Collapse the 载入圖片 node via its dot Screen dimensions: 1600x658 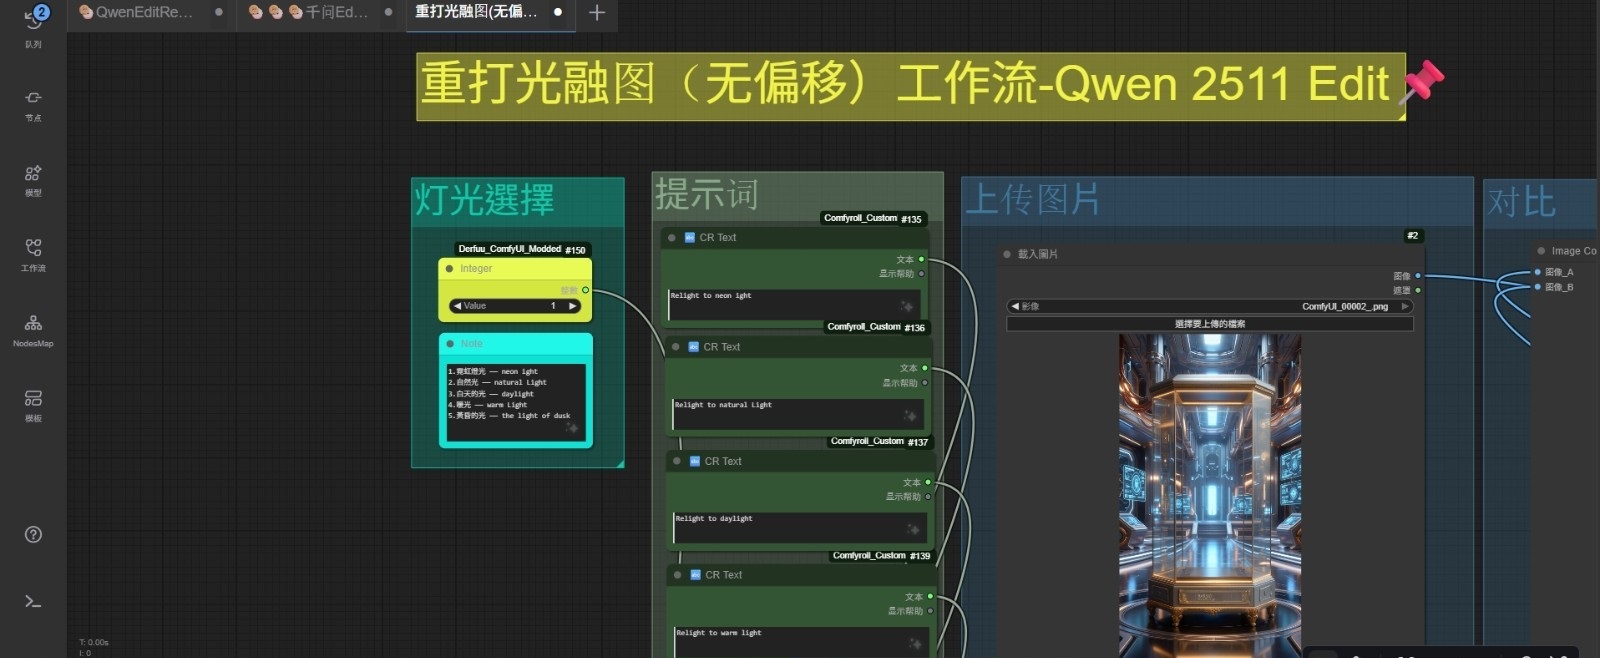pos(1007,254)
